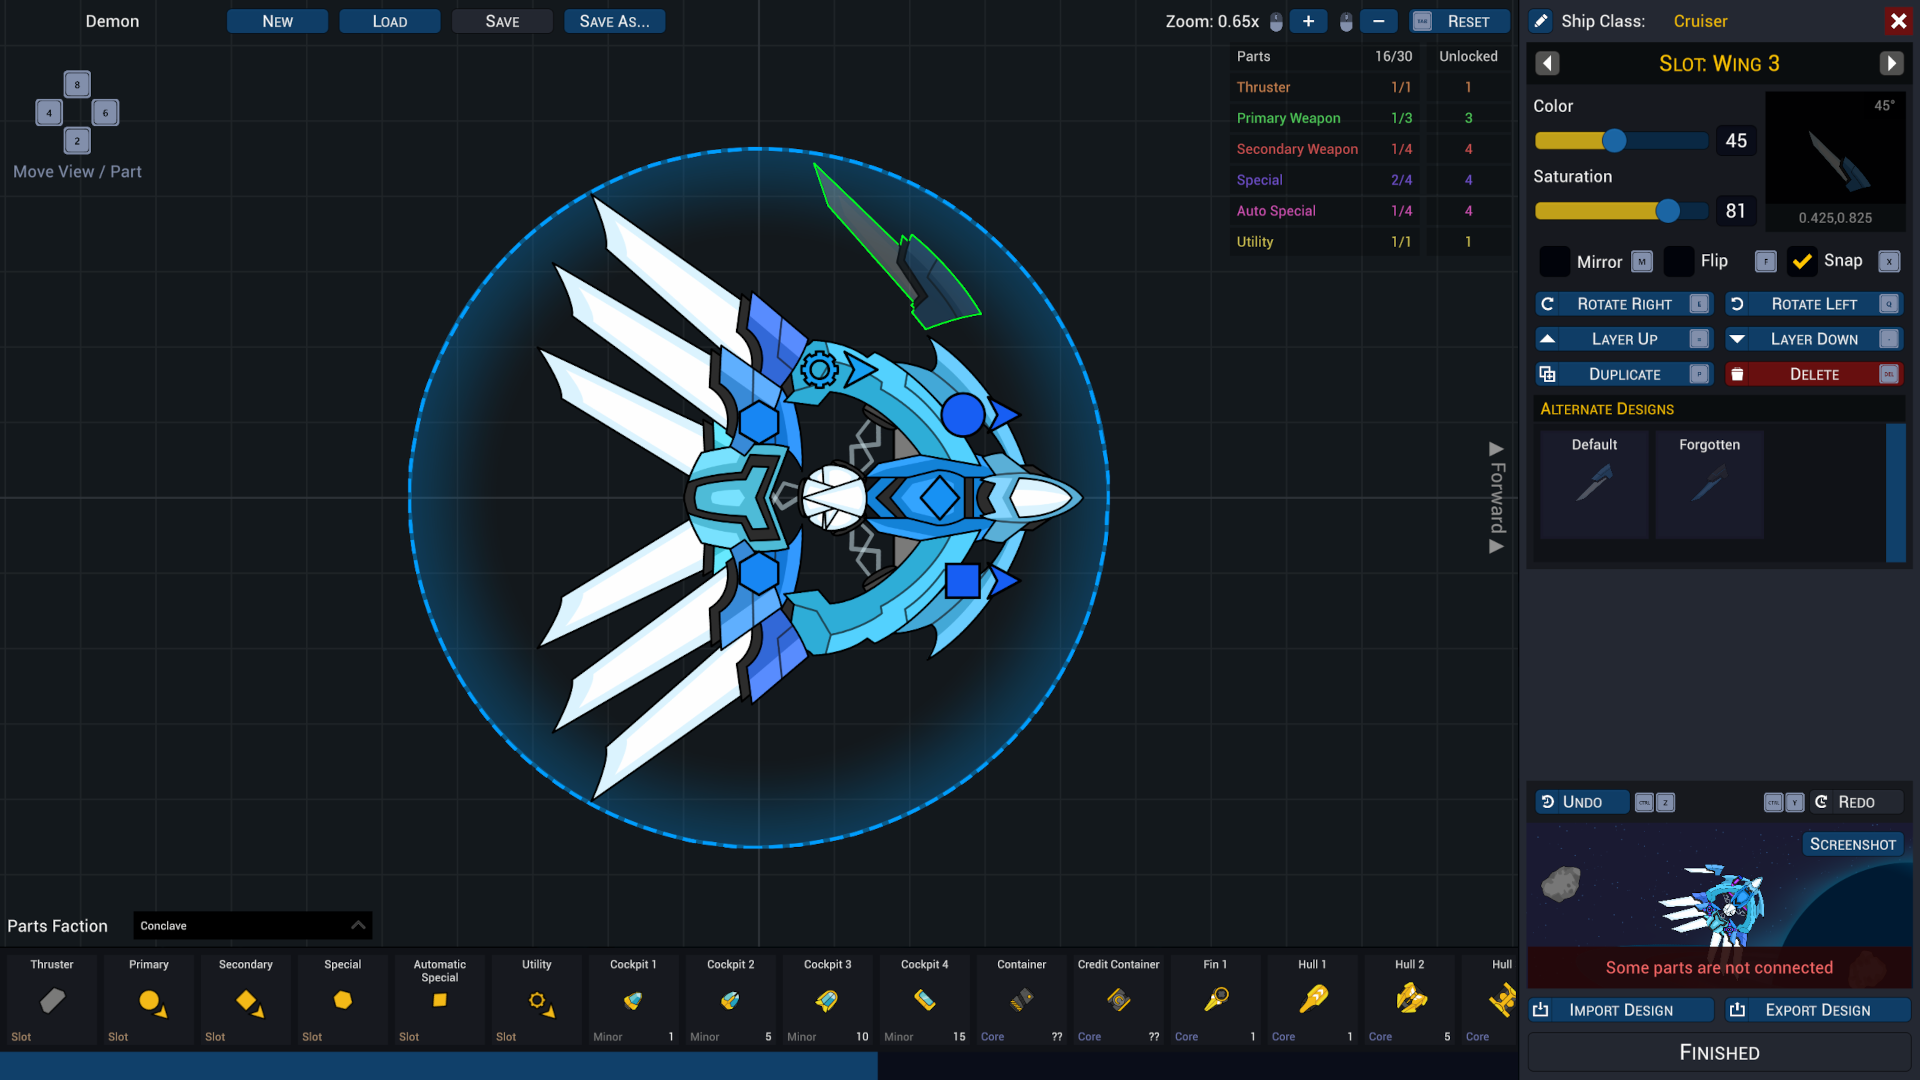Go to previous slot with left arrow

(1547, 63)
